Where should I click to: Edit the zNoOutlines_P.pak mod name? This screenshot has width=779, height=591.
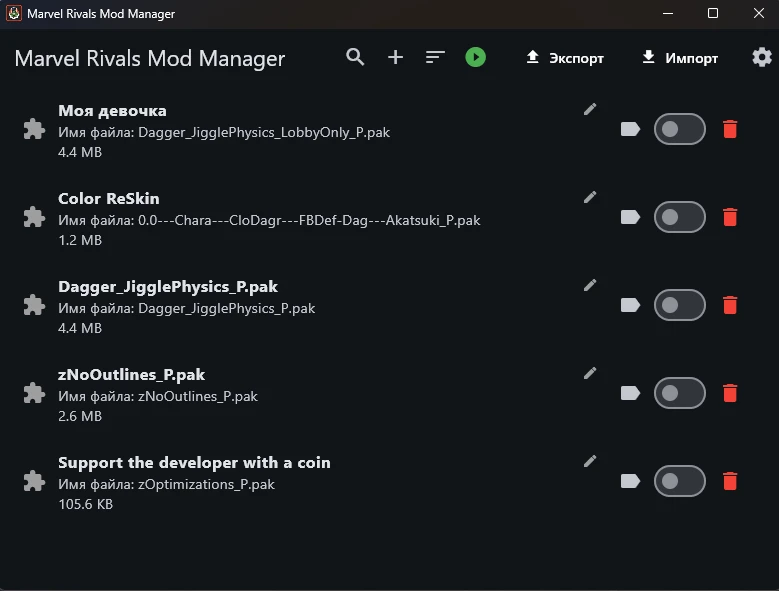(x=590, y=373)
